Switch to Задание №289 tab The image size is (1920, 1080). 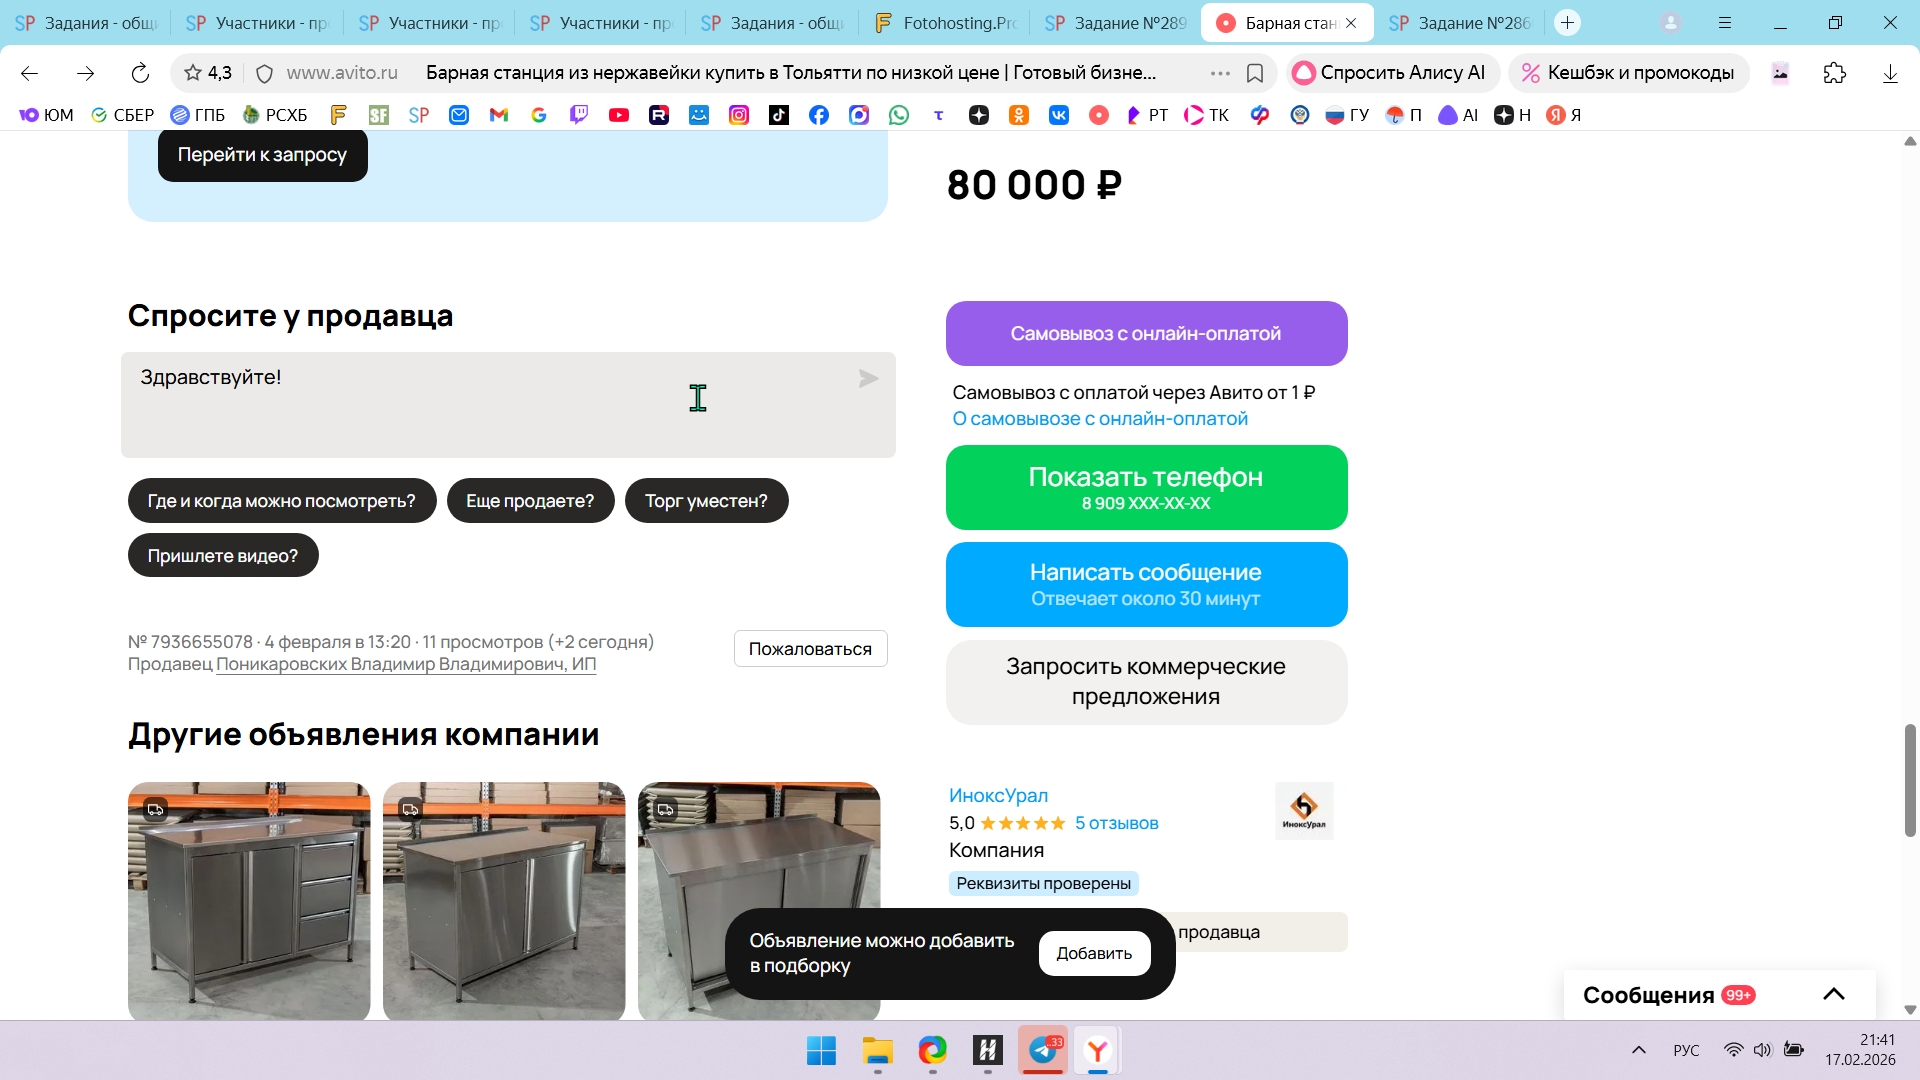1116,22
